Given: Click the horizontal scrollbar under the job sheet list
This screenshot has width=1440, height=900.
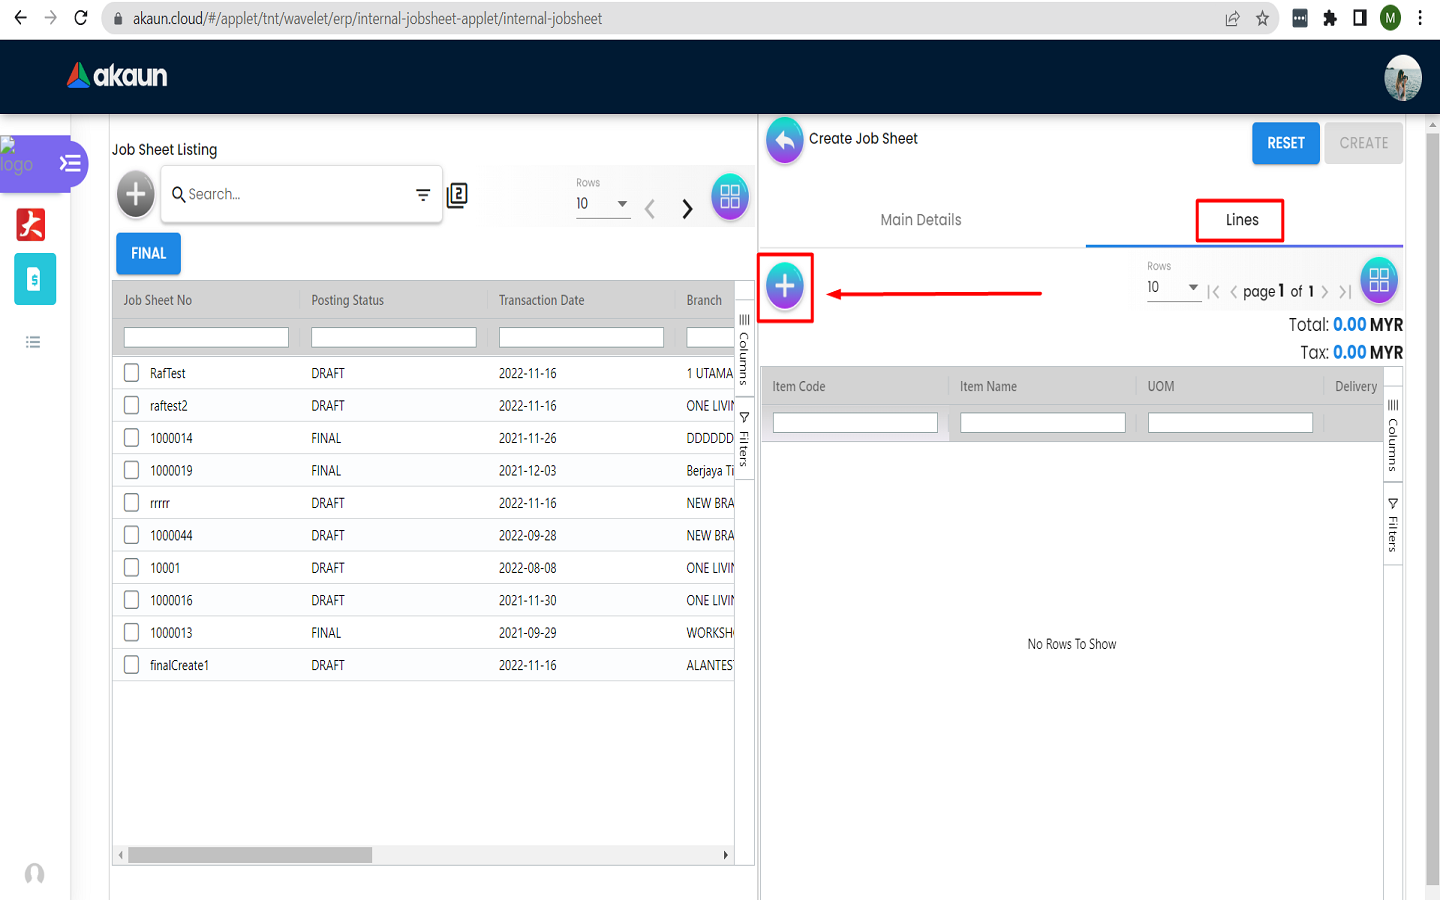Looking at the screenshot, I should pyautogui.click(x=250, y=855).
